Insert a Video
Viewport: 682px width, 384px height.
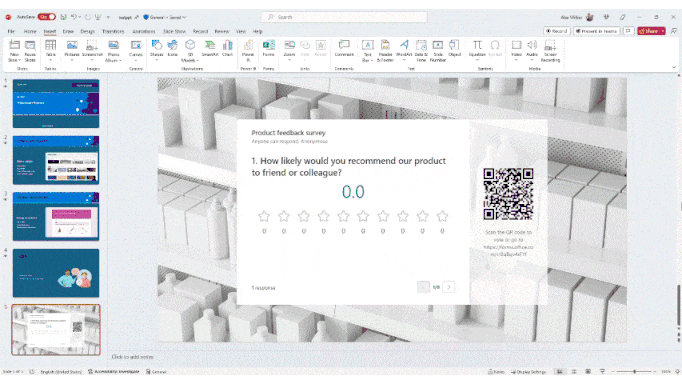point(516,50)
